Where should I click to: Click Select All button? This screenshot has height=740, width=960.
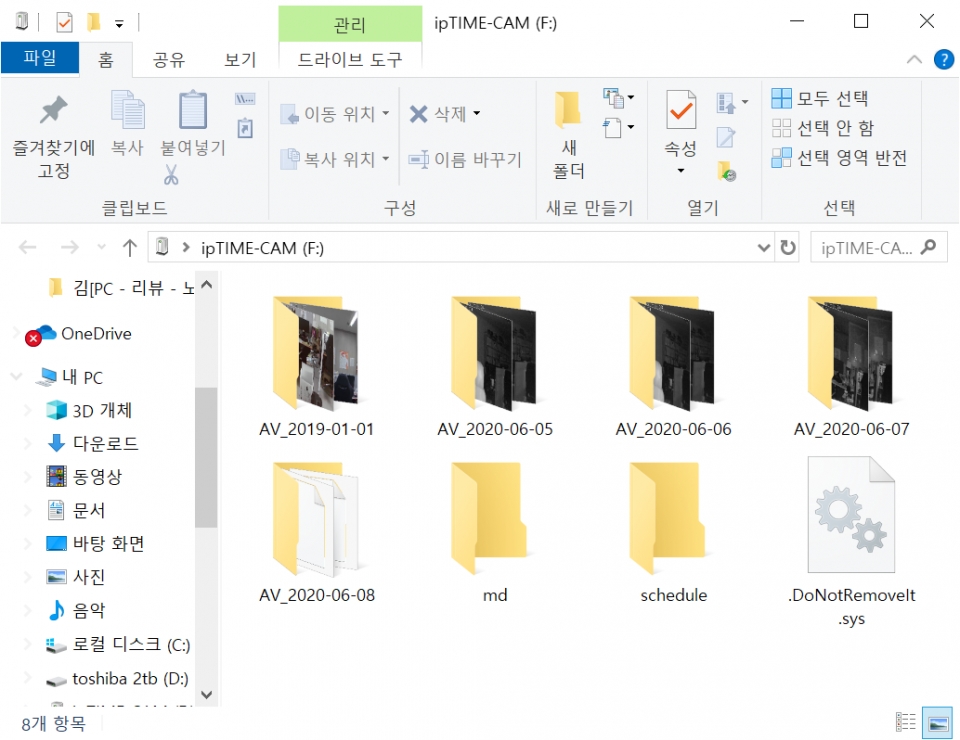pyautogui.click(x=820, y=98)
